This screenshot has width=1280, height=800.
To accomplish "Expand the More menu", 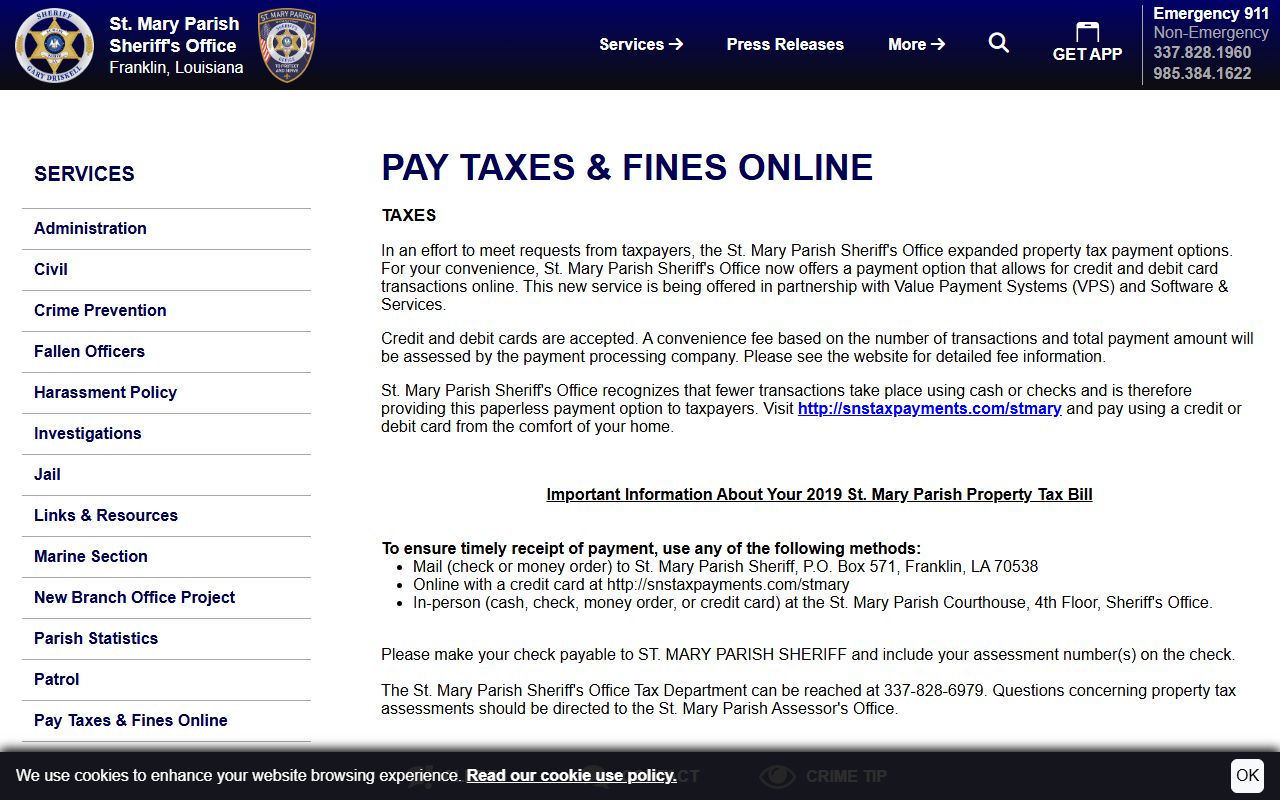I will pyautogui.click(x=916, y=44).
